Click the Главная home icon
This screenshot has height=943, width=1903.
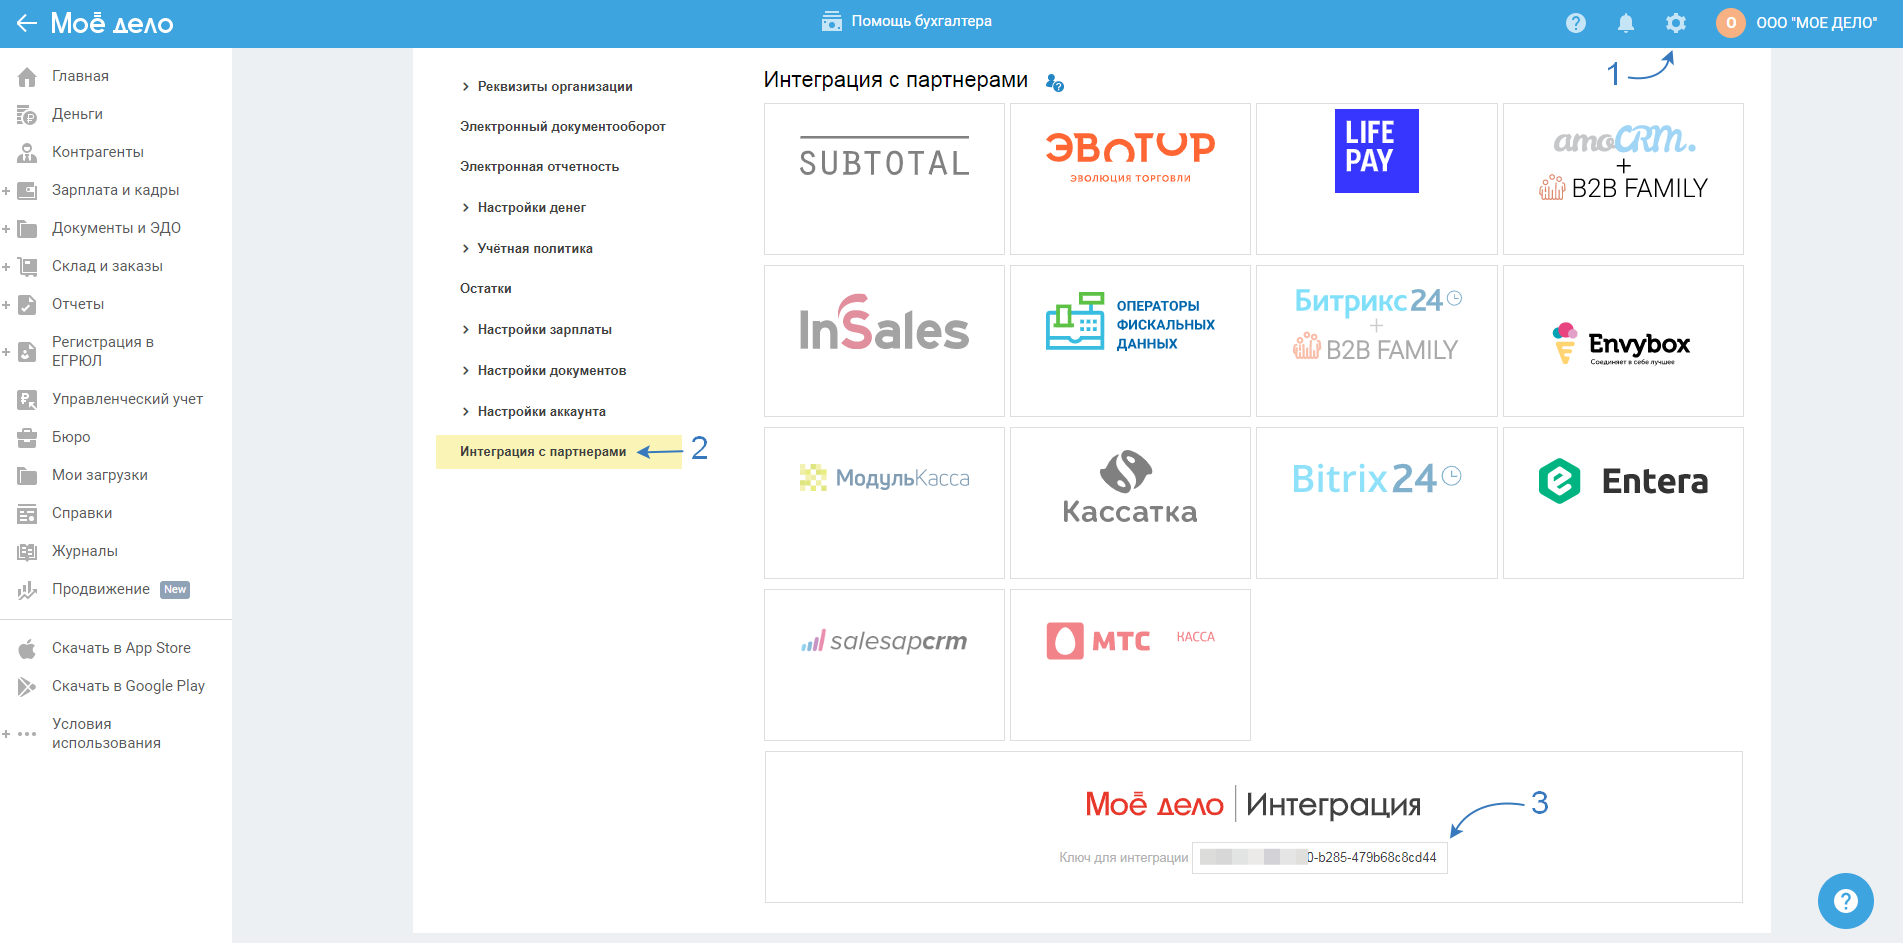click(x=27, y=77)
